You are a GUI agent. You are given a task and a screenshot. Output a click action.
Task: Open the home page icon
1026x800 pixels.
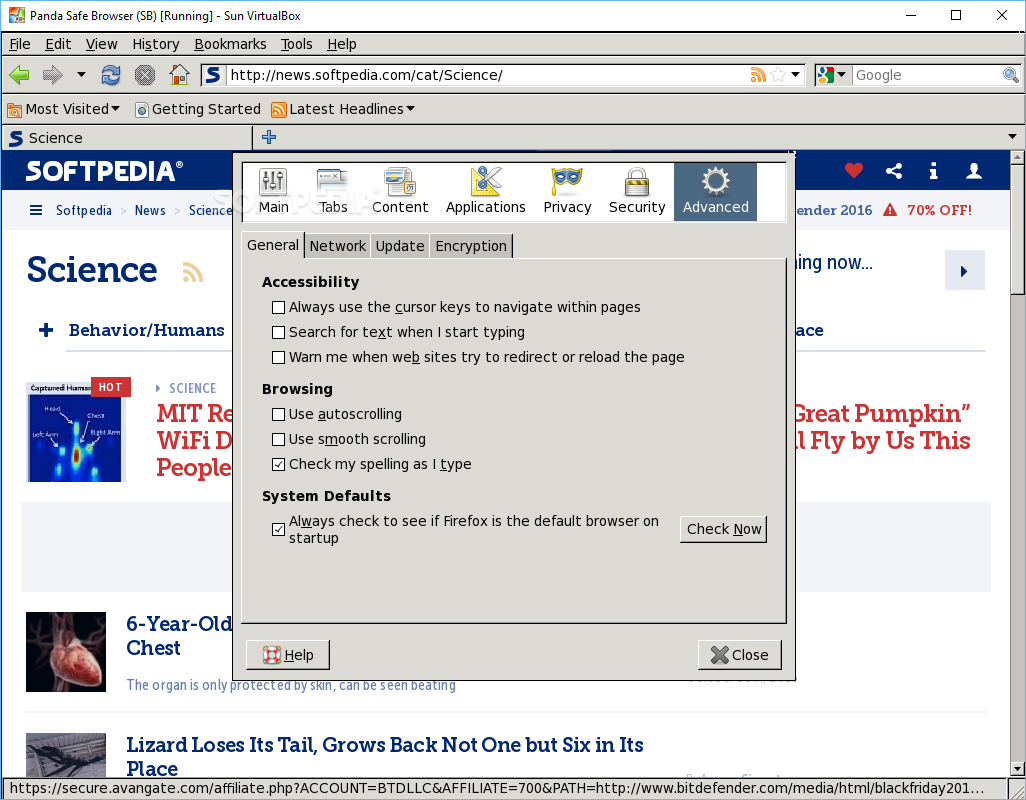(x=179, y=75)
